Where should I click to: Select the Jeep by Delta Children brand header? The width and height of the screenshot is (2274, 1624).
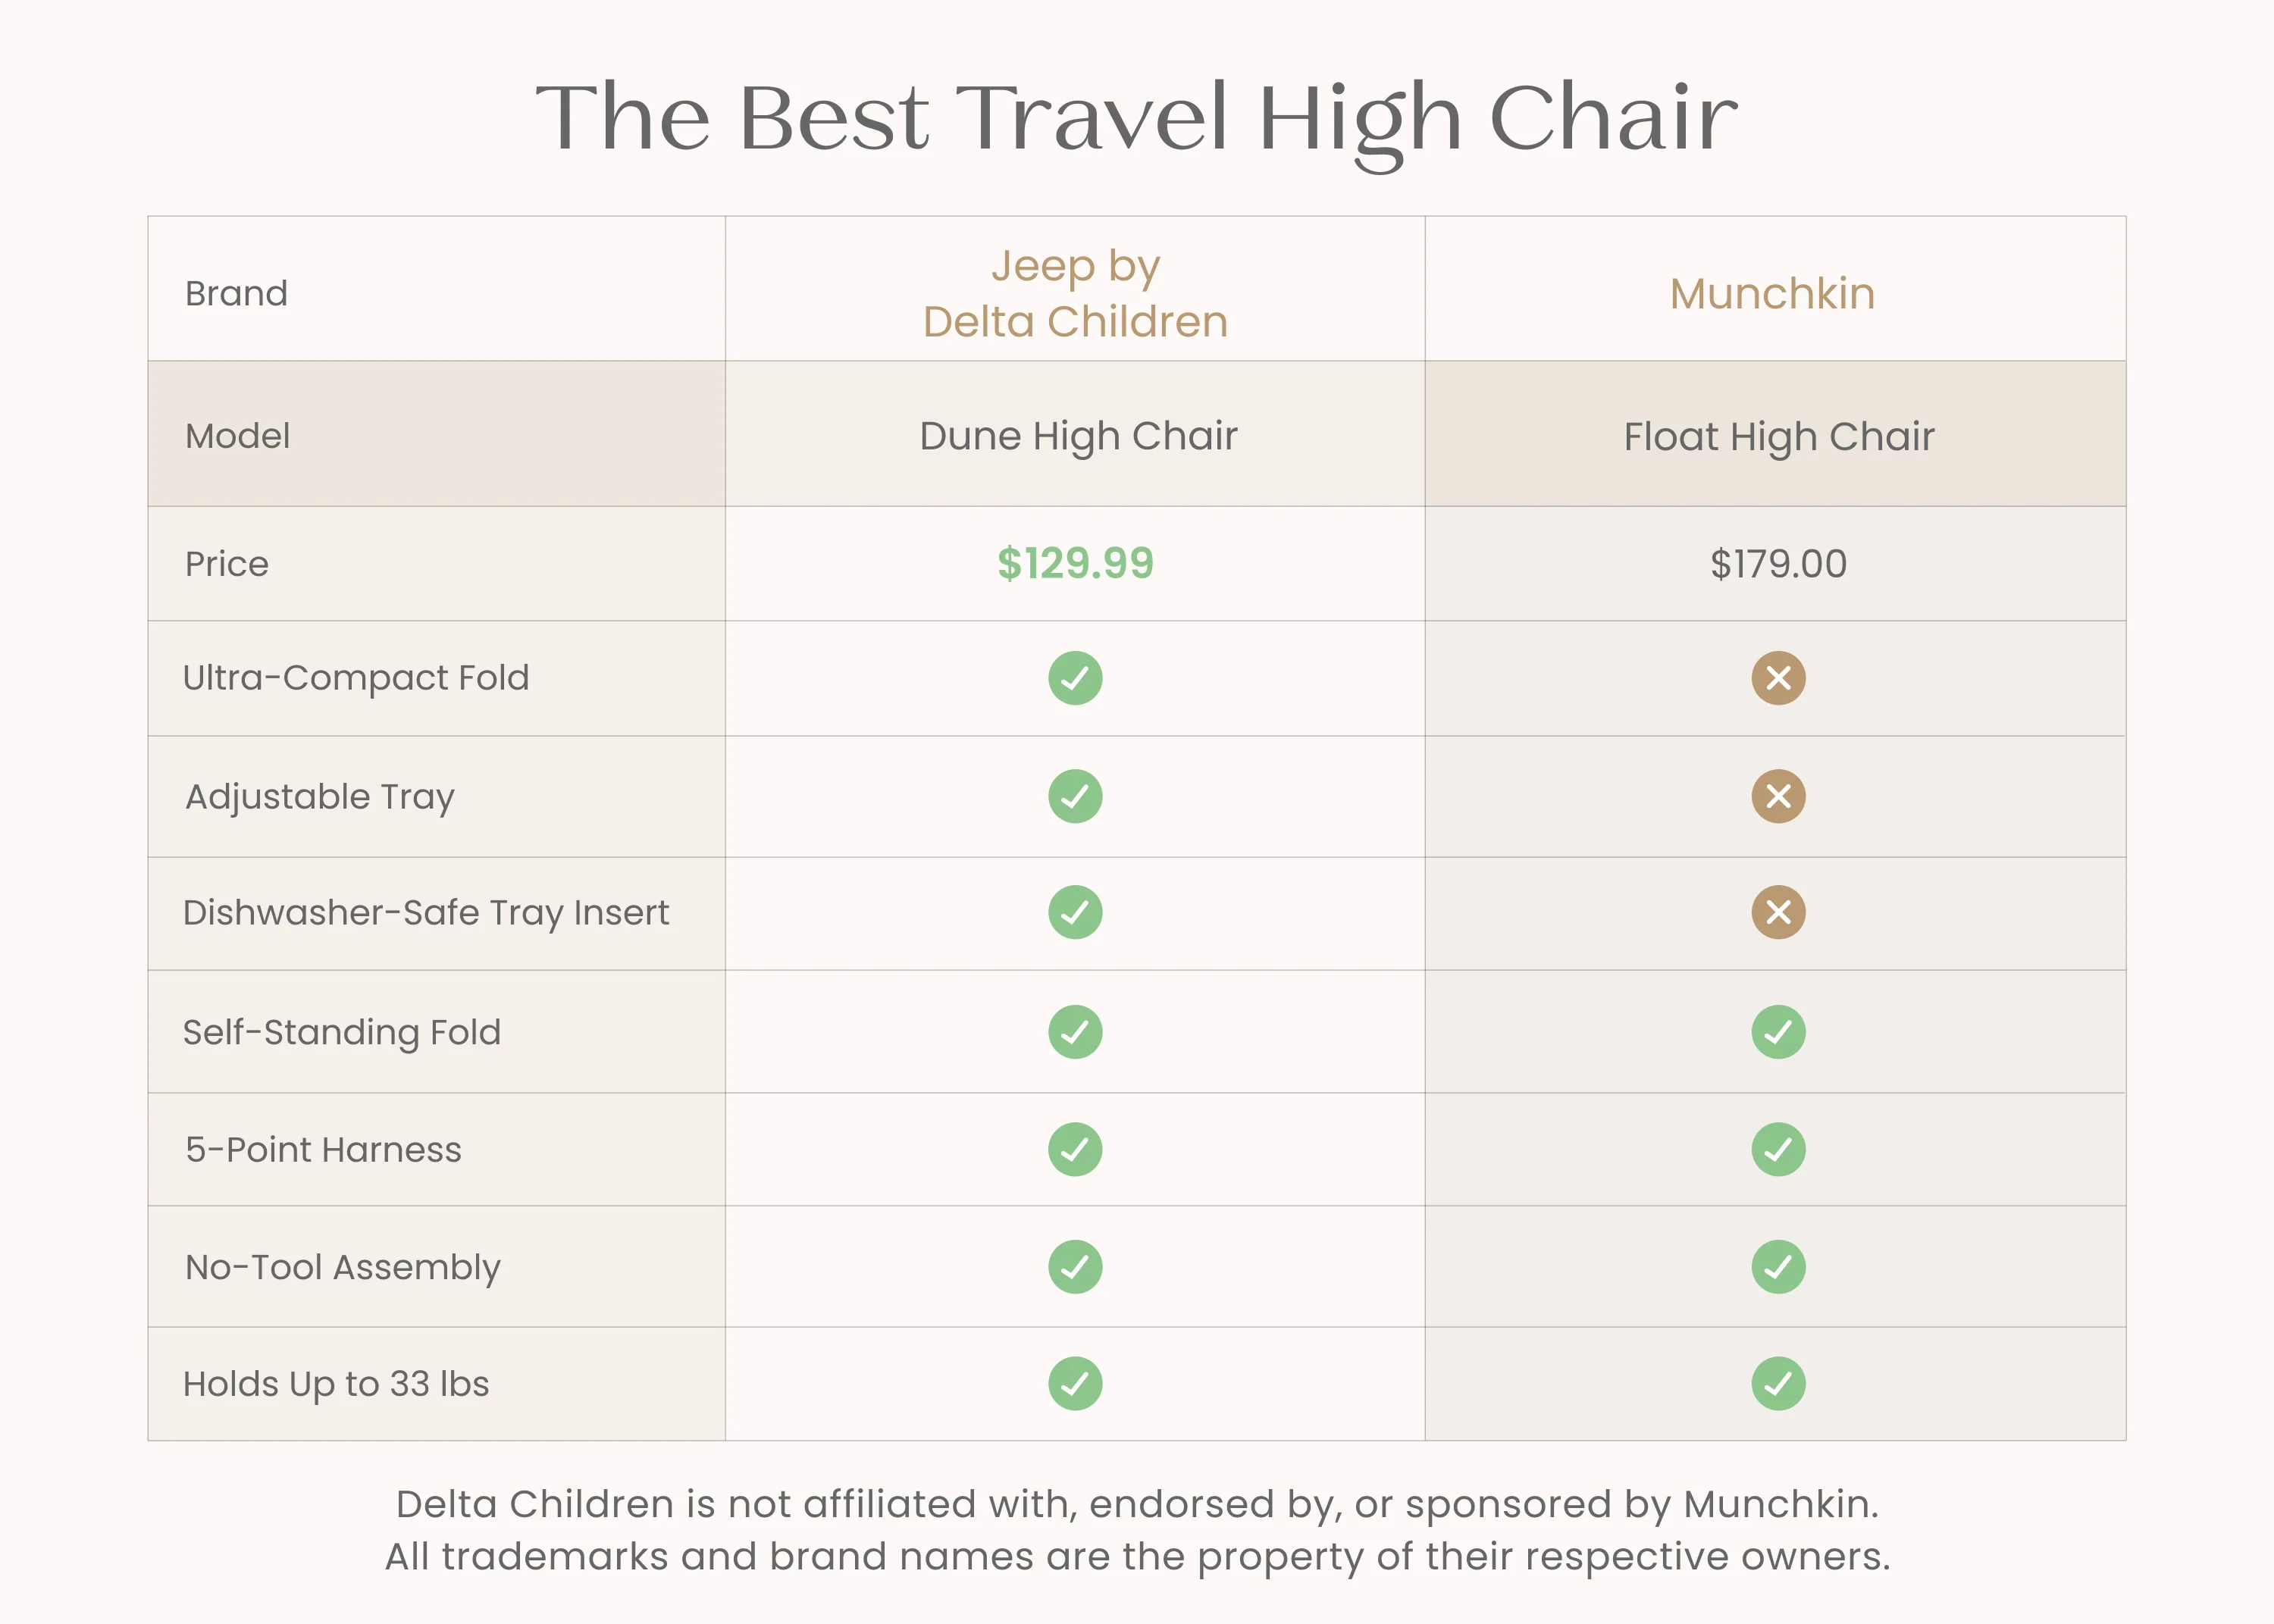point(1075,293)
